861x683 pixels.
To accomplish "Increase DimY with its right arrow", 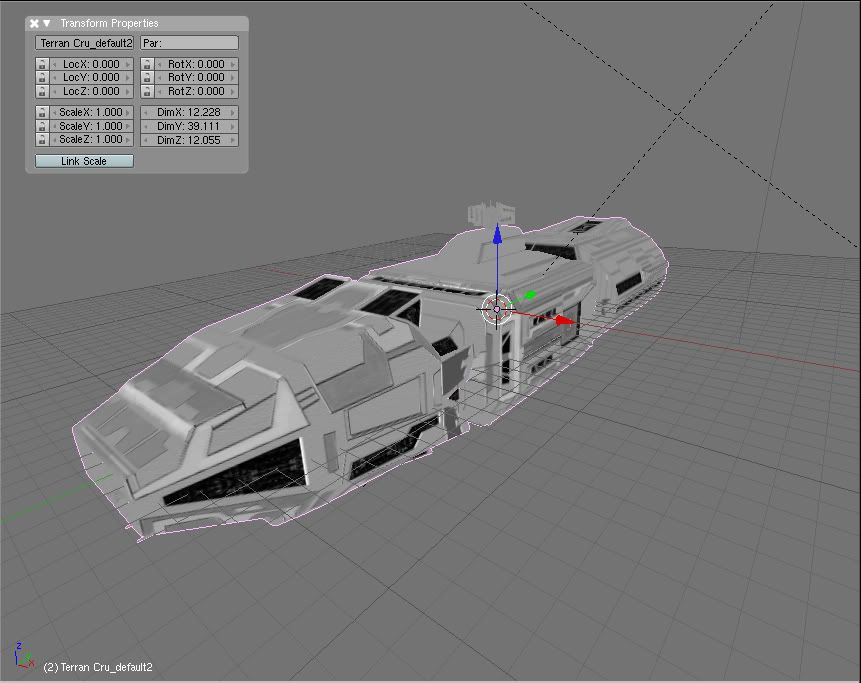I will point(233,126).
